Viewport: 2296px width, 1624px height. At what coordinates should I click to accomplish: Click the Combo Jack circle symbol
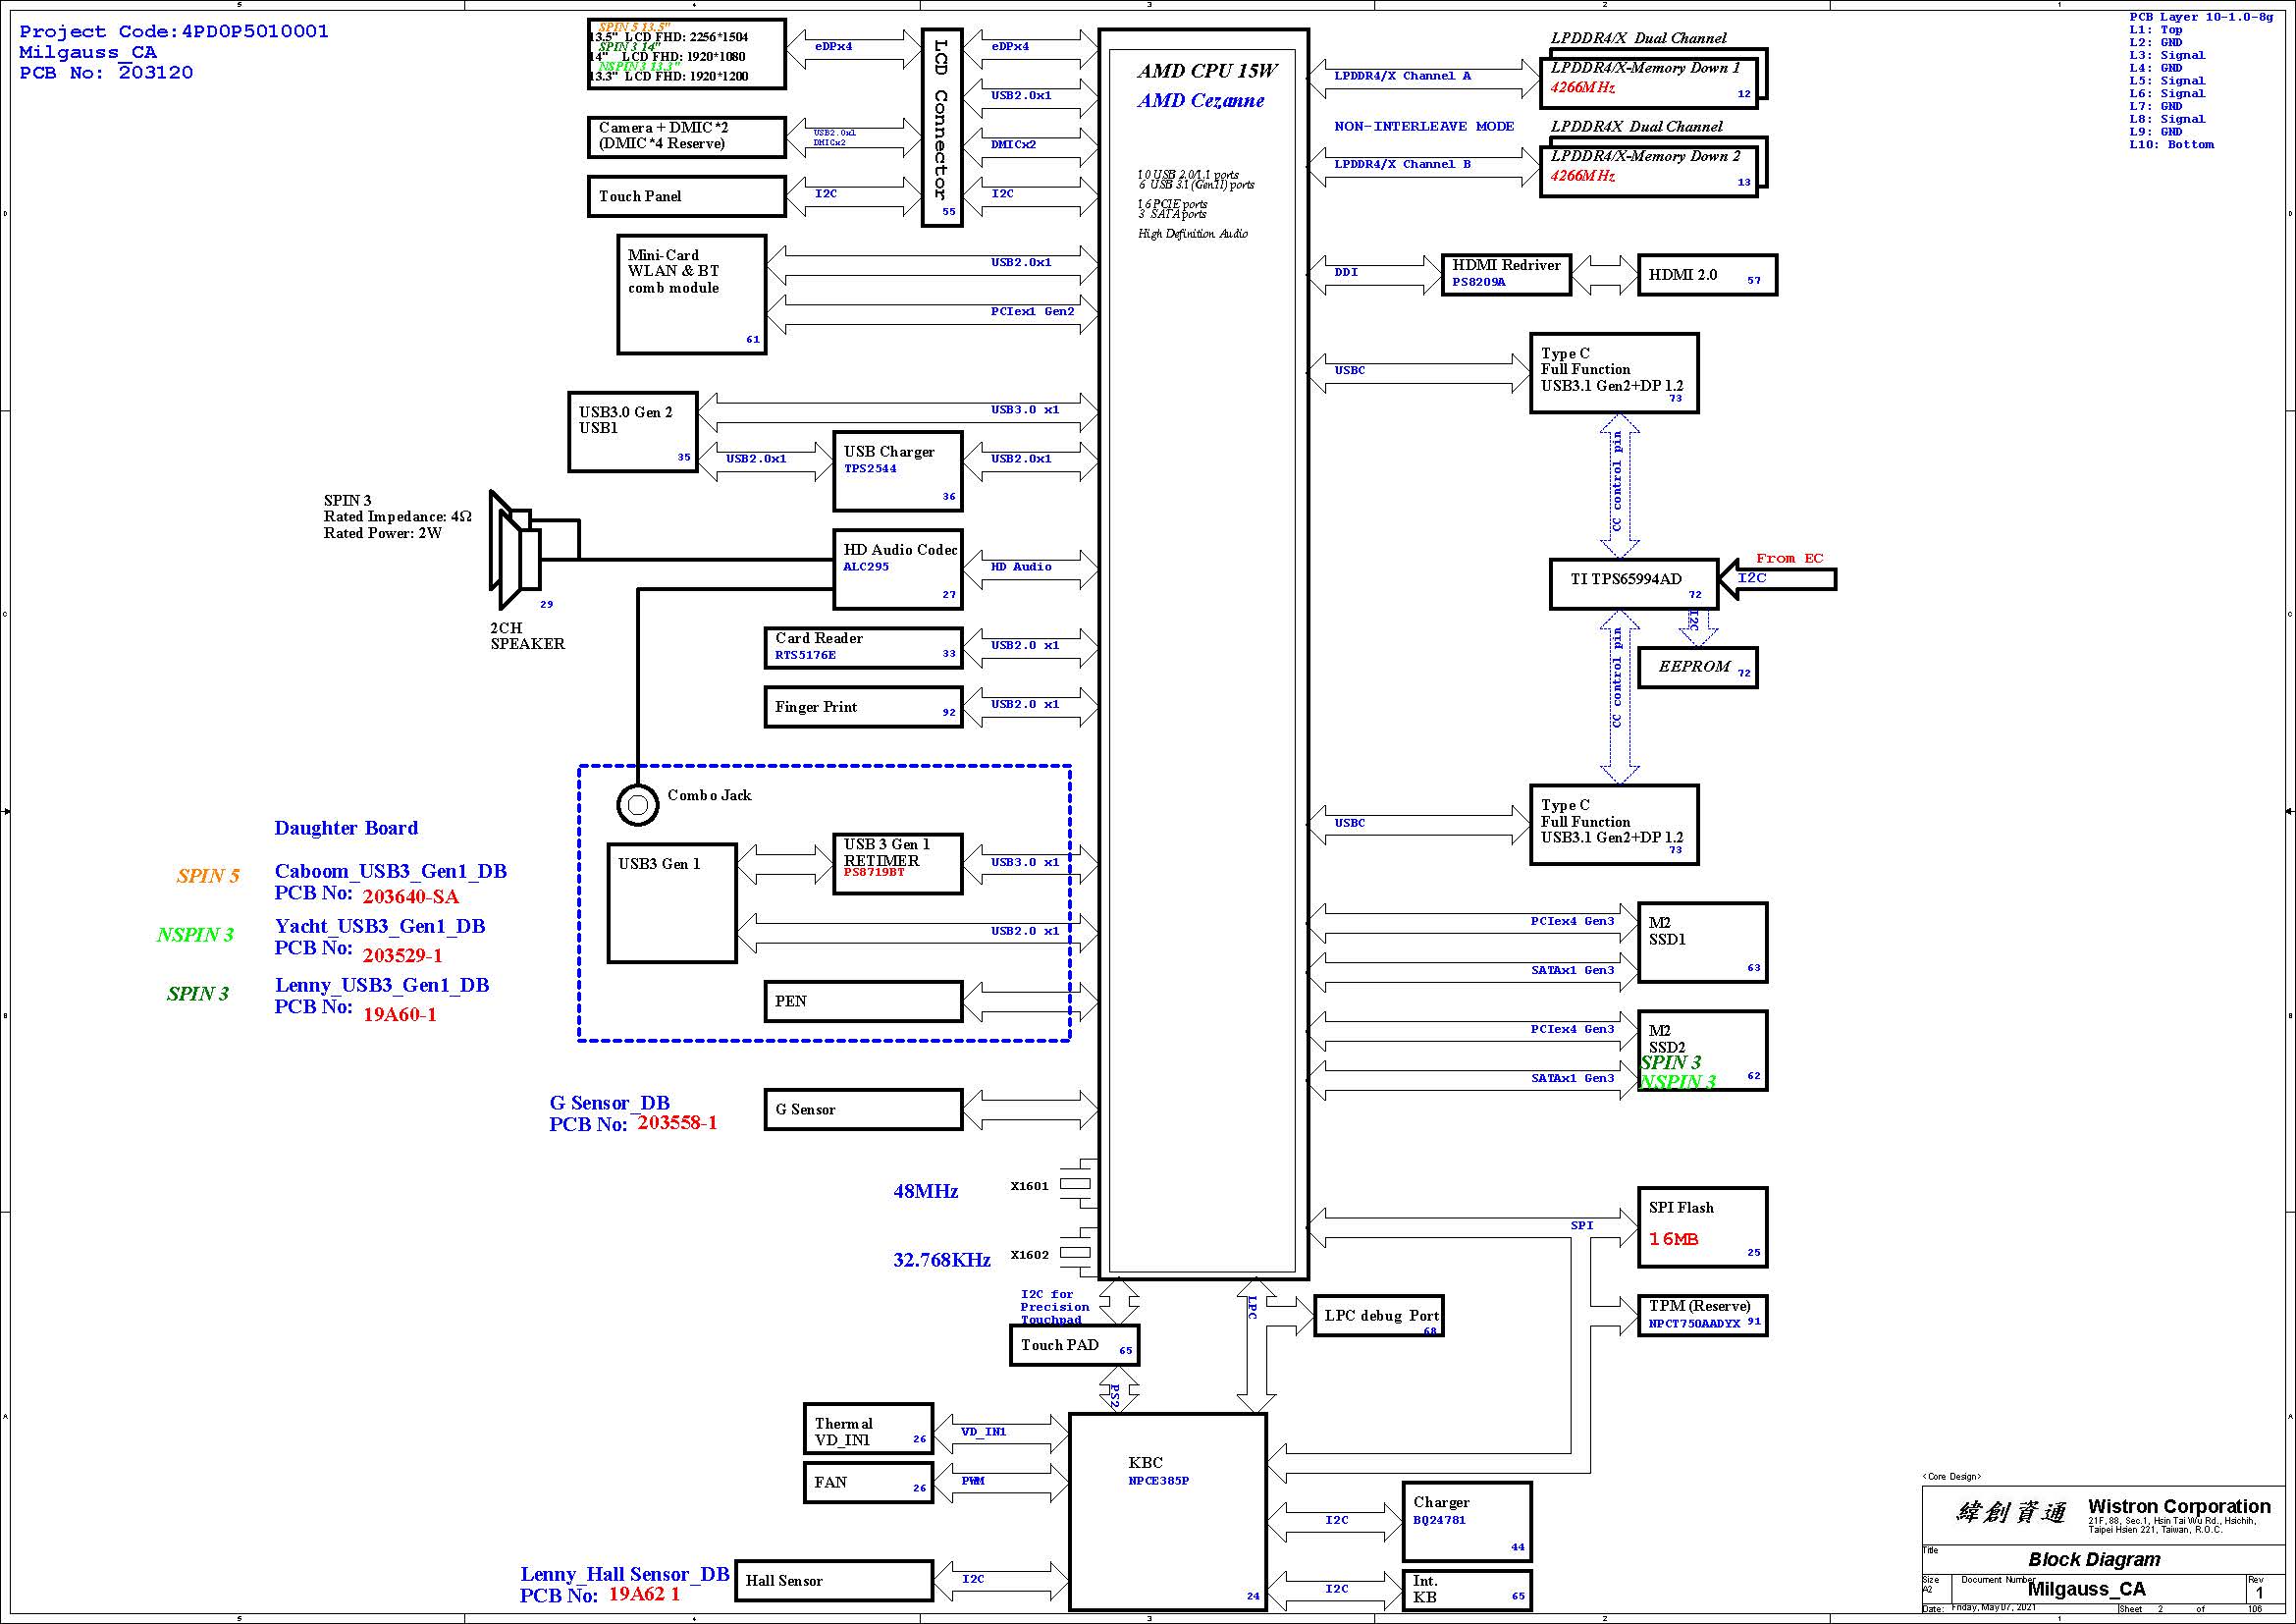[x=638, y=804]
